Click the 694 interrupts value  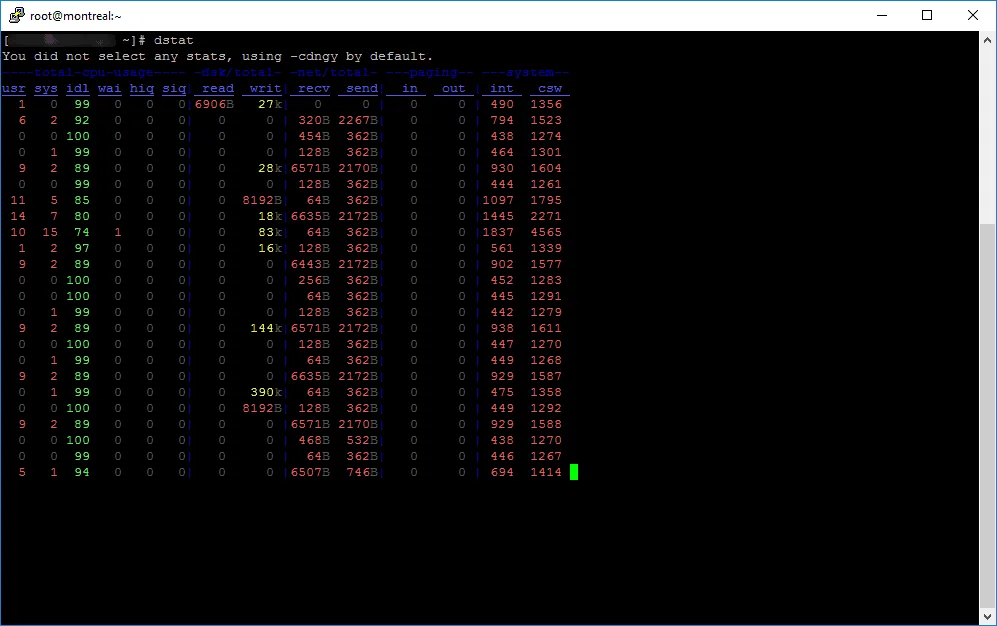click(x=502, y=472)
